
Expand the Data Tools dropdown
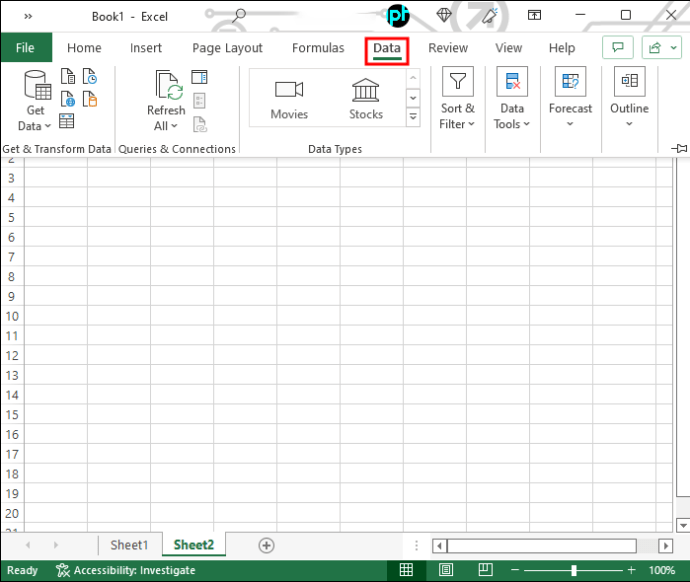[x=526, y=124]
